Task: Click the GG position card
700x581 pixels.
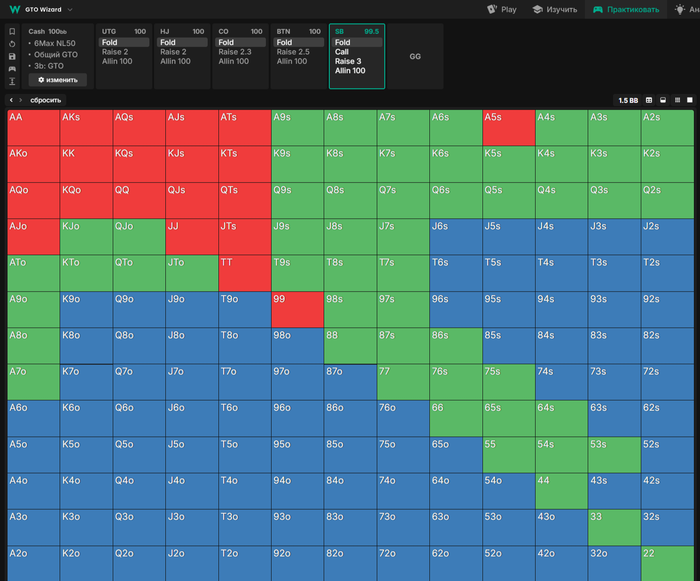Action: 415,56
